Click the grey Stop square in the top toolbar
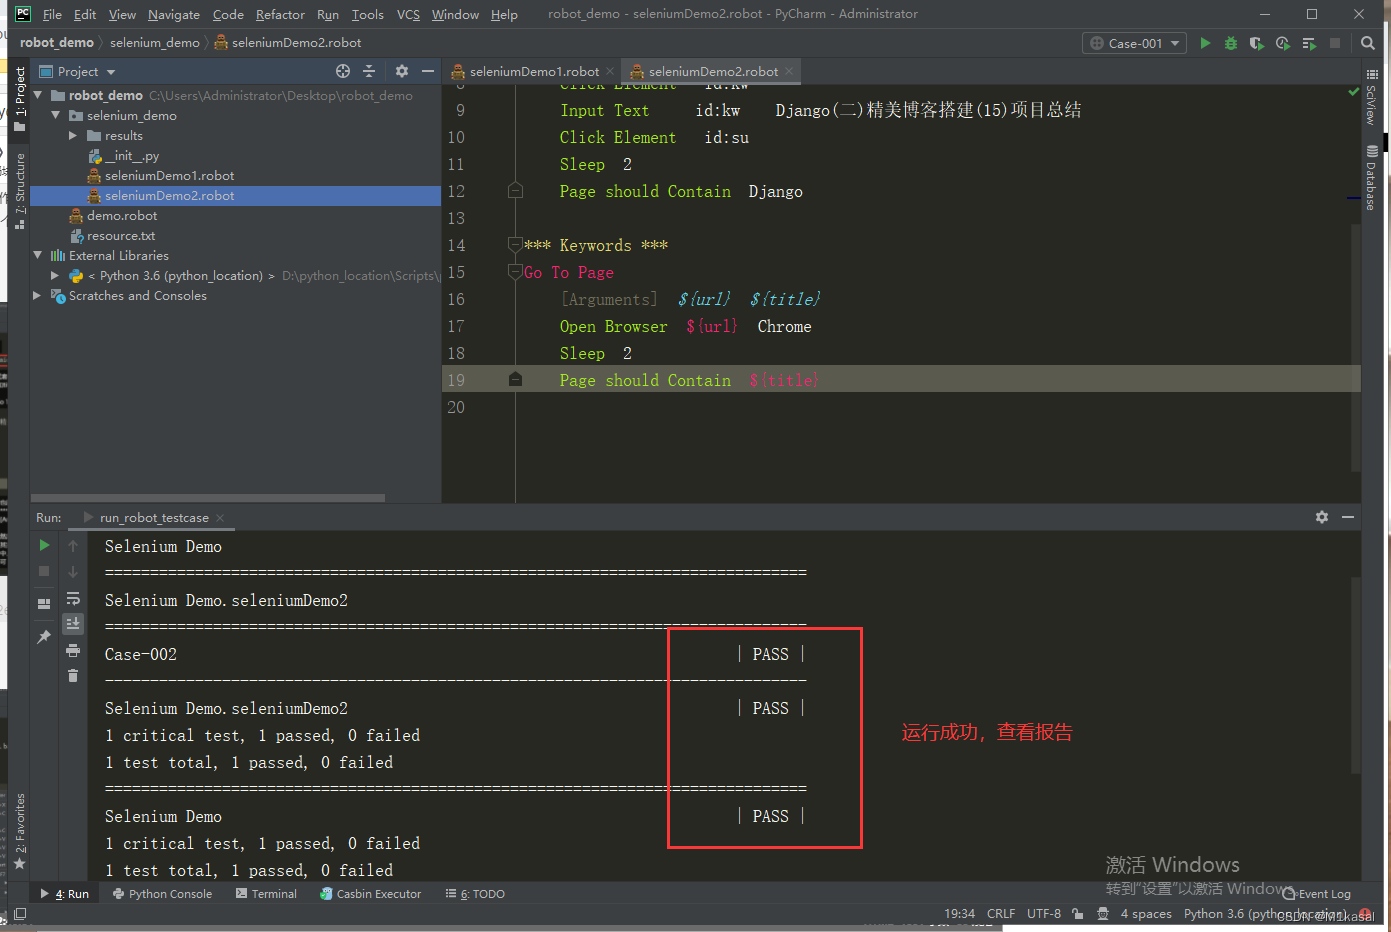Image resolution: width=1391 pixels, height=932 pixels. click(1335, 43)
